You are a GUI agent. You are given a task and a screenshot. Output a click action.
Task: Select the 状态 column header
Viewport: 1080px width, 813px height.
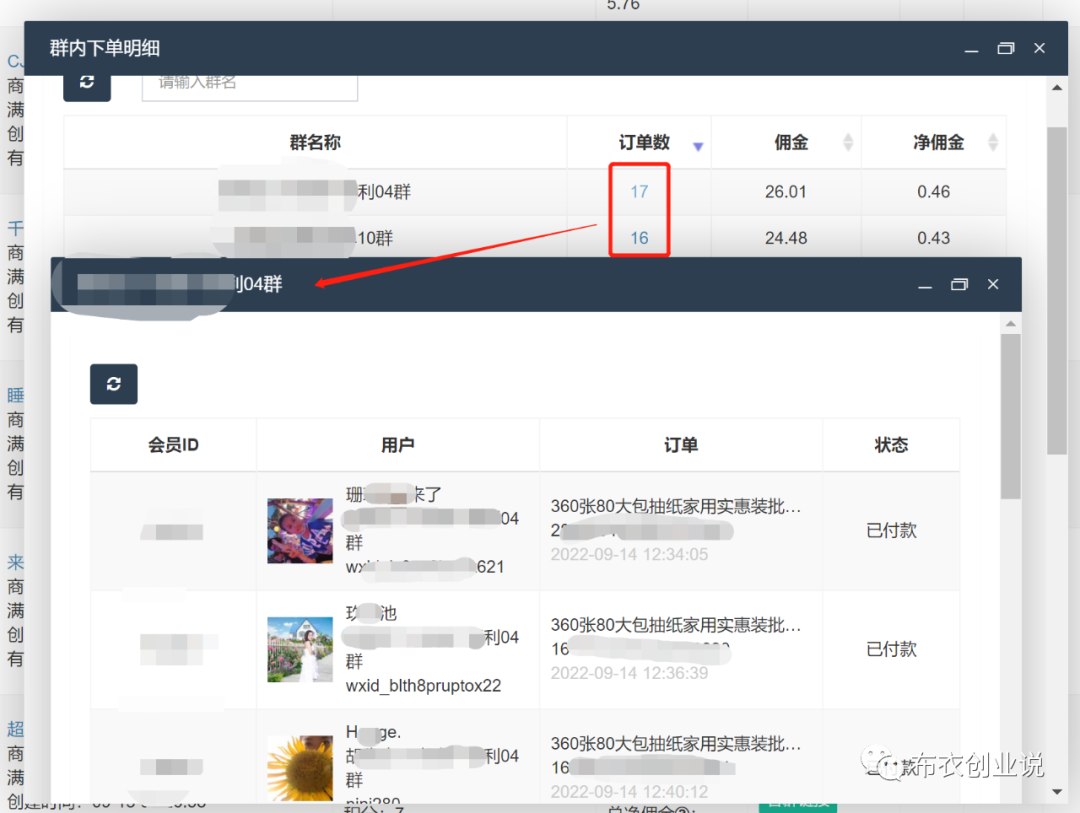(890, 444)
